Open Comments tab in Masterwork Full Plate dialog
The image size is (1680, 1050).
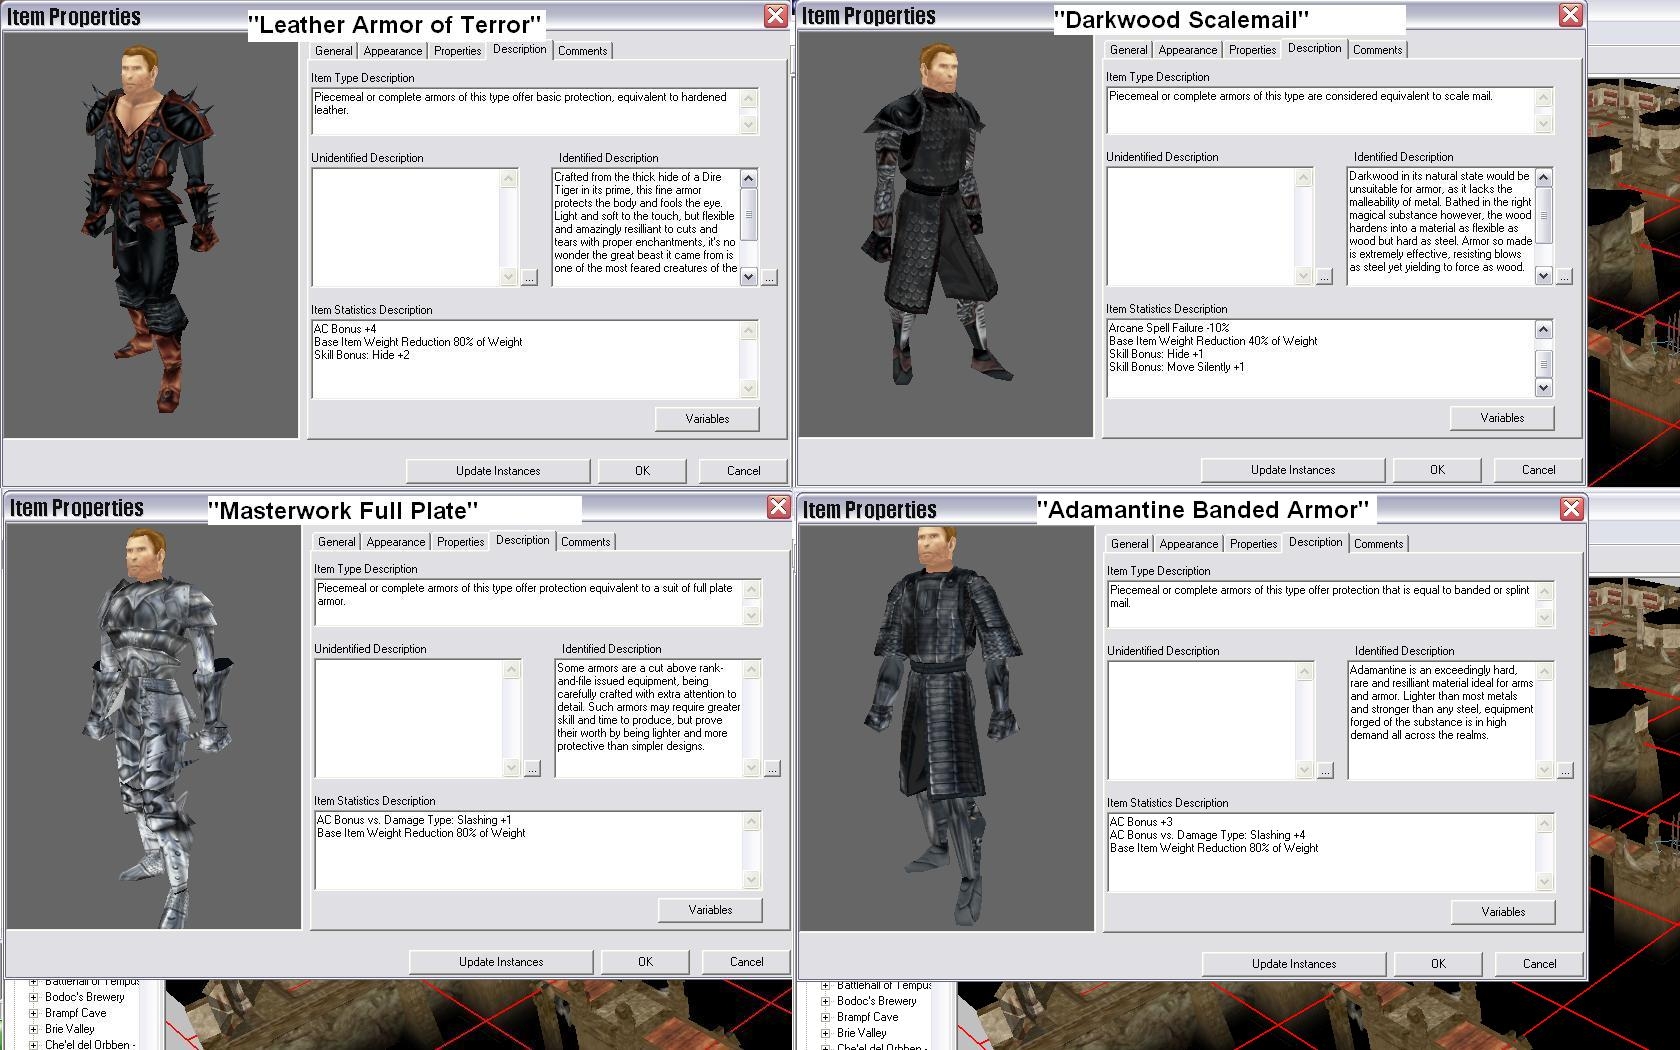(585, 542)
